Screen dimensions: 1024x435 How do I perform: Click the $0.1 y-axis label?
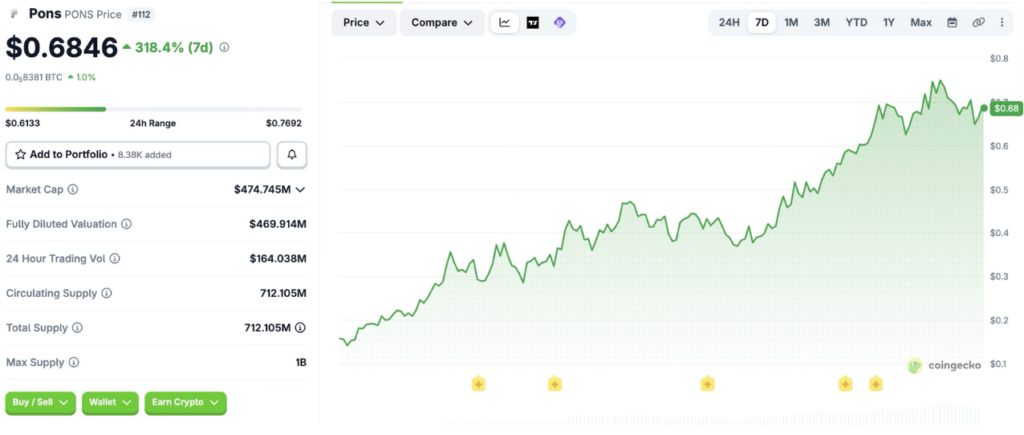(999, 363)
